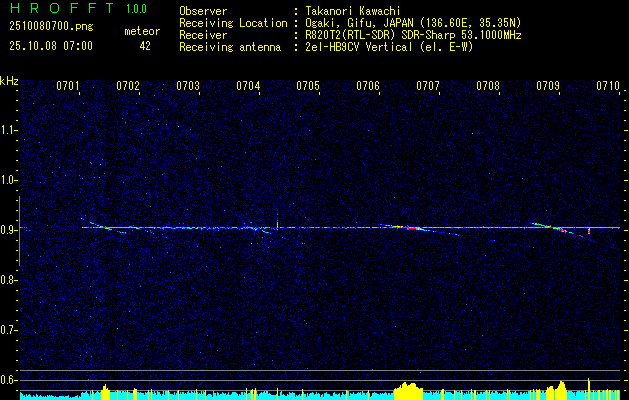The height and width of the screenshot is (400, 629).
Task: Click the yellow power peak below 0707
Action: coord(408,391)
